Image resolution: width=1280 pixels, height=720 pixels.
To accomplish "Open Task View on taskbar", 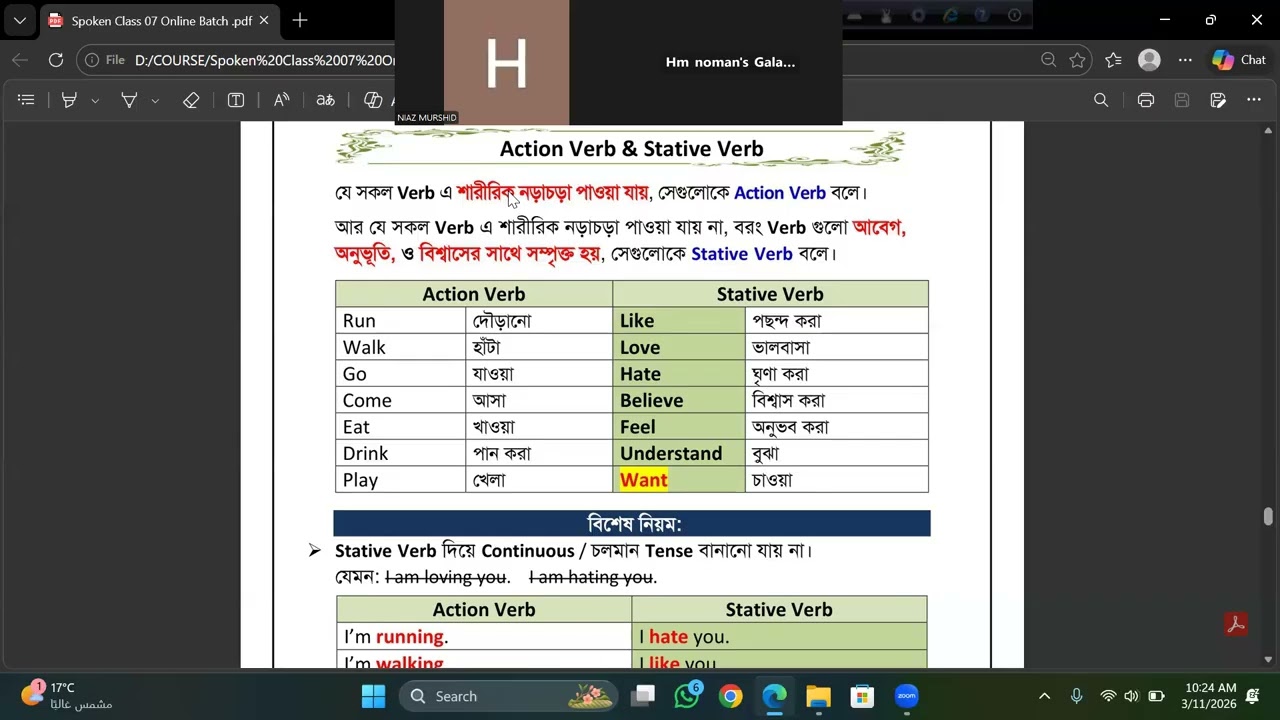I will click(643, 696).
